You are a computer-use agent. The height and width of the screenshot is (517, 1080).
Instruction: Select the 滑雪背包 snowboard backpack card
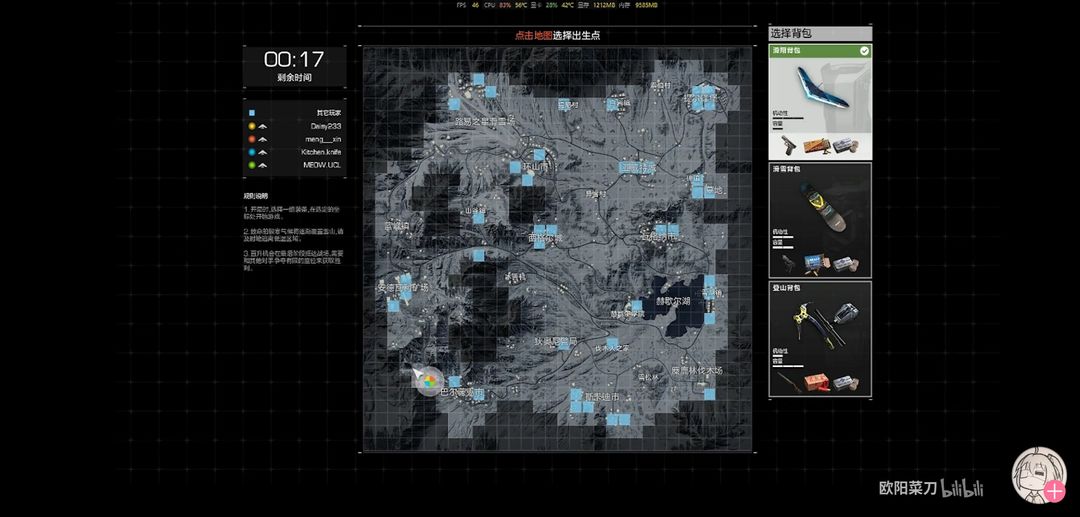tap(820, 220)
